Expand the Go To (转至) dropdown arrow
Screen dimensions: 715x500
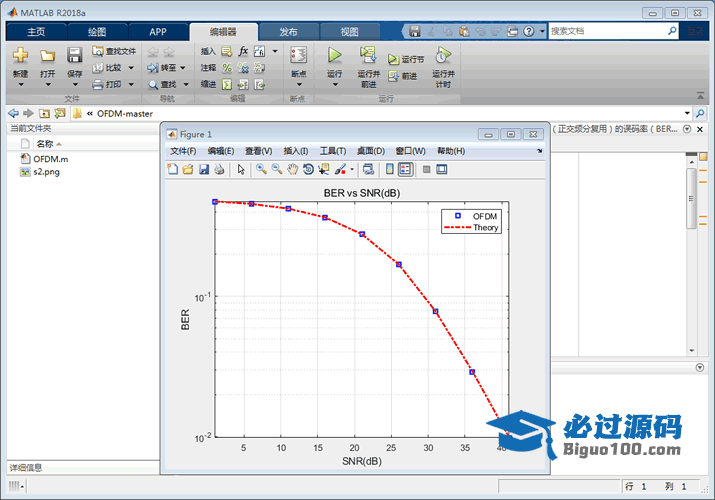pyautogui.click(x=183, y=68)
